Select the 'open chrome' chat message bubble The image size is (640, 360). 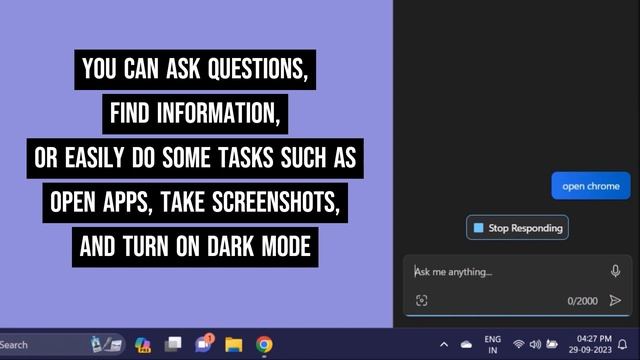pos(591,186)
